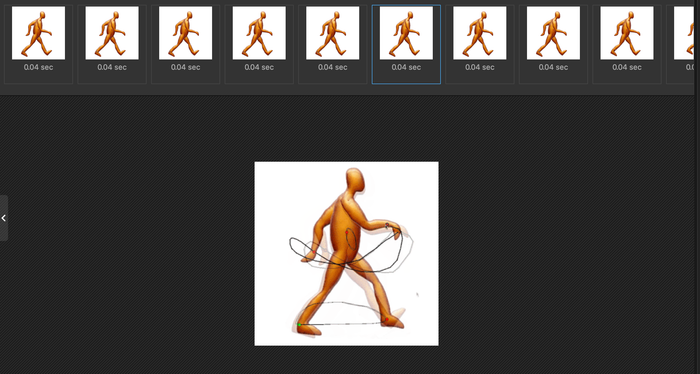Click the 0.04 sec duration under ninth frame

(x=627, y=67)
